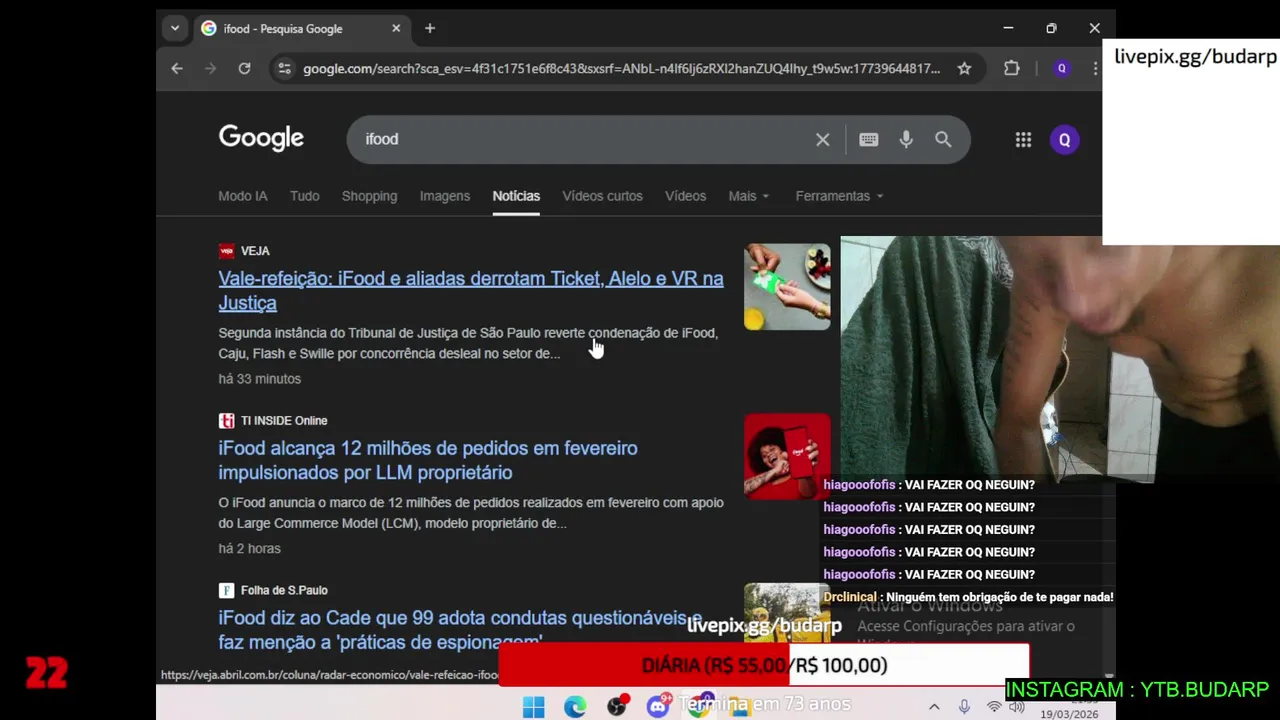This screenshot has height=720, width=1280.
Task: Expand the Mais dropdown
Action: [749, 196]
